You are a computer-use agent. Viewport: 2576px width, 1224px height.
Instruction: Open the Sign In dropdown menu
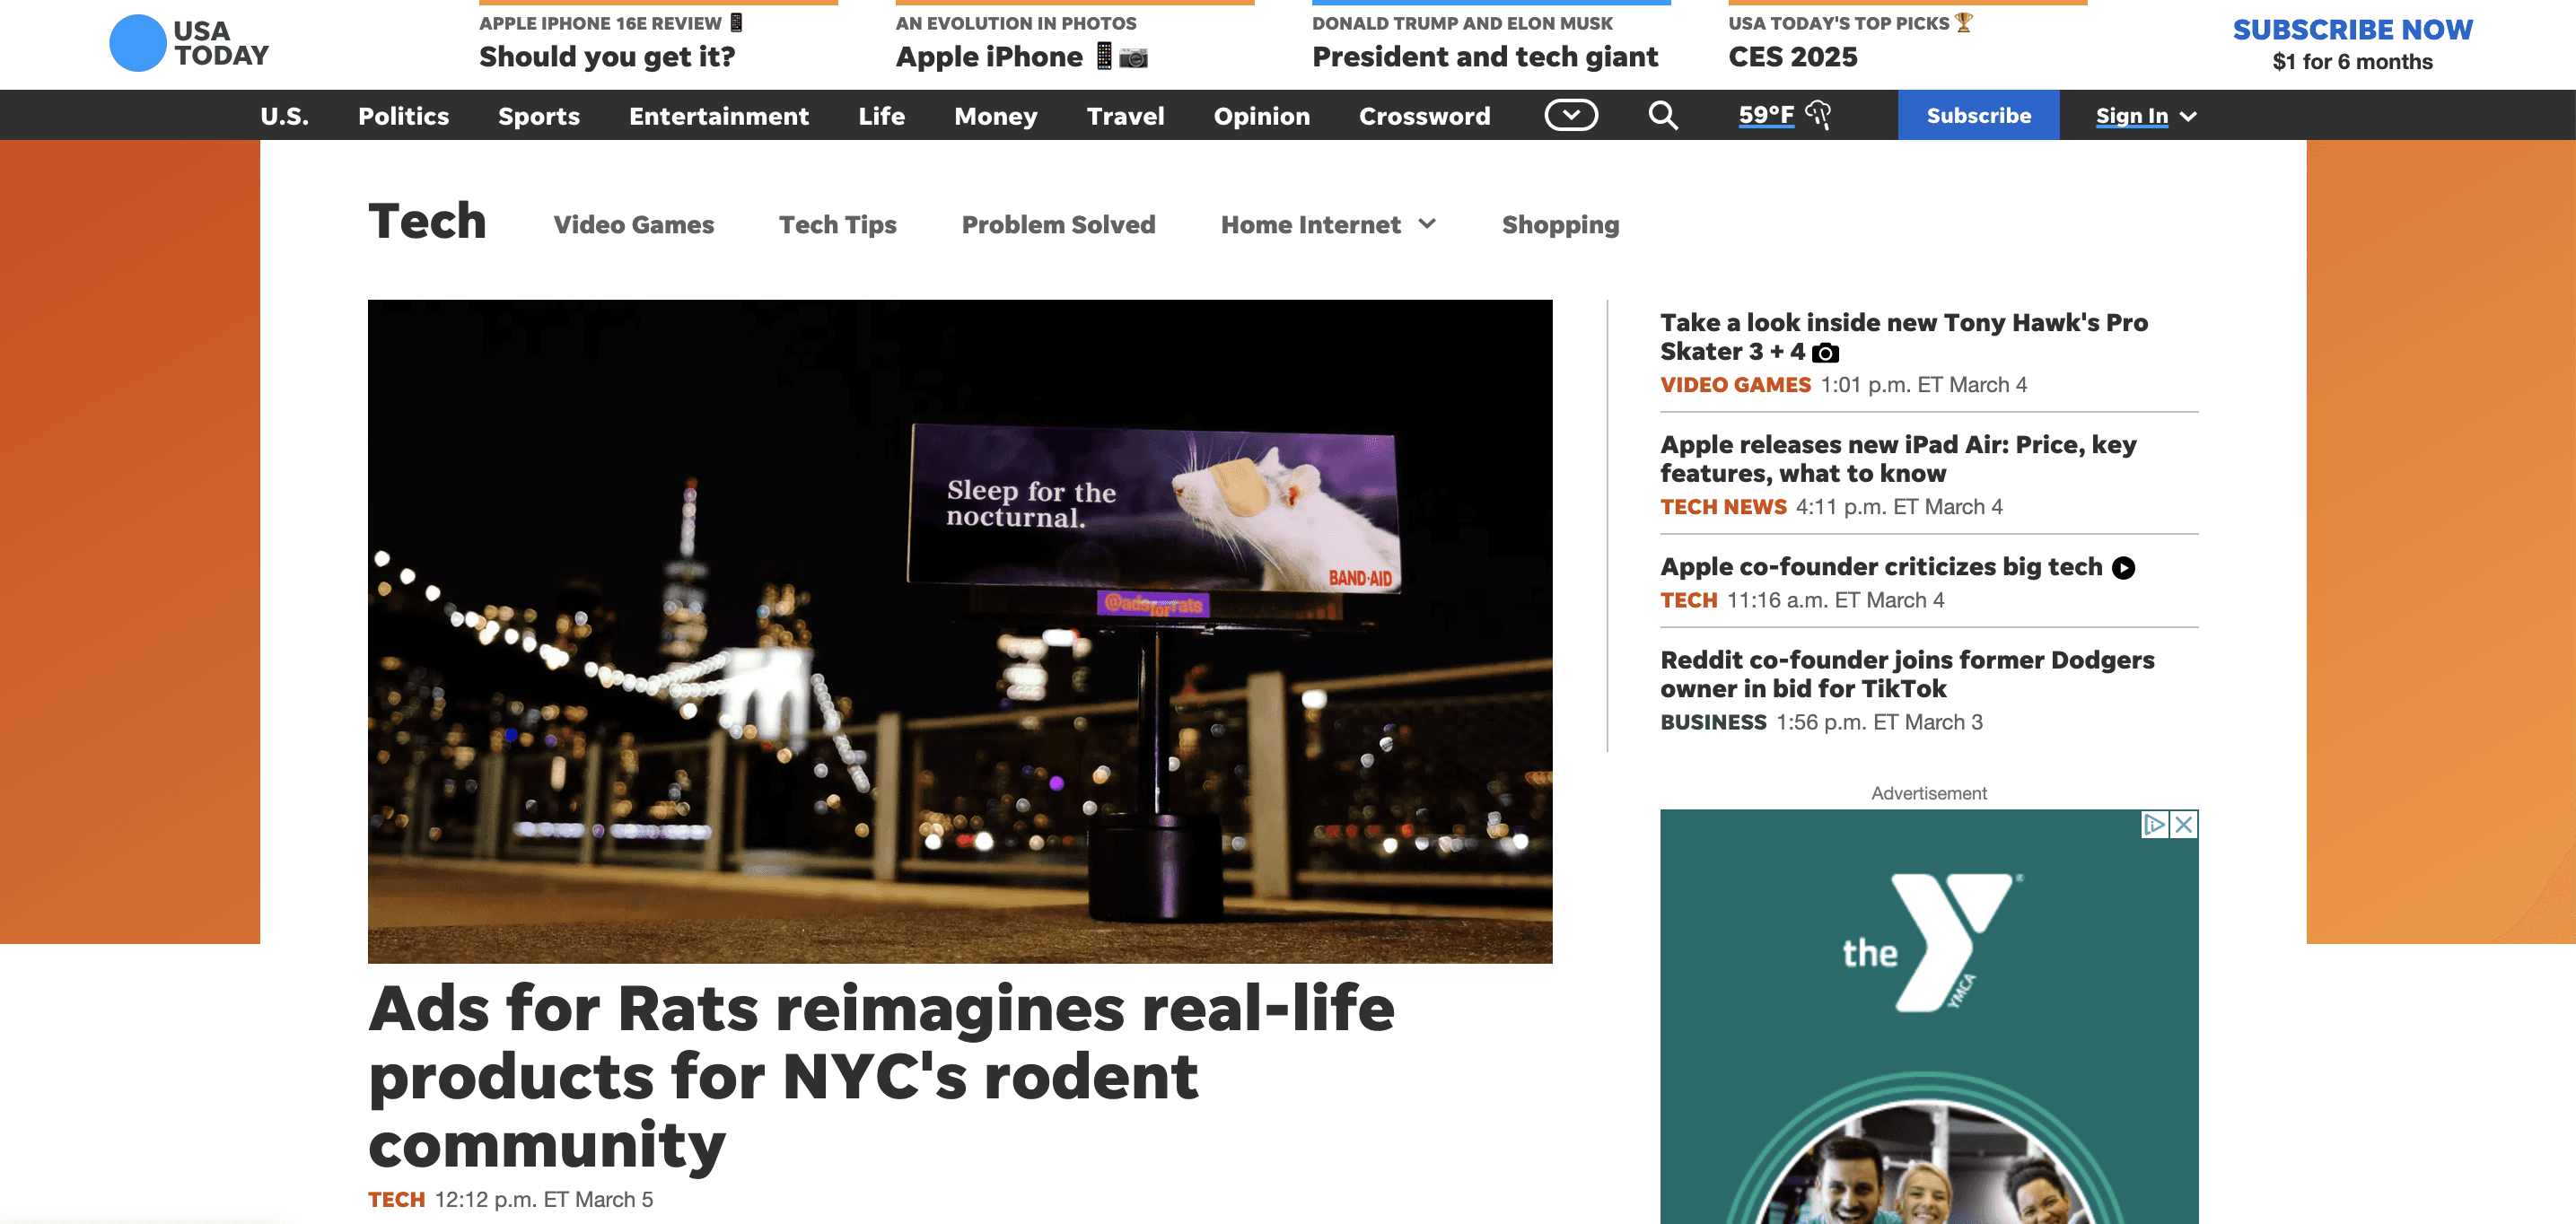[x=2146, y=116]
